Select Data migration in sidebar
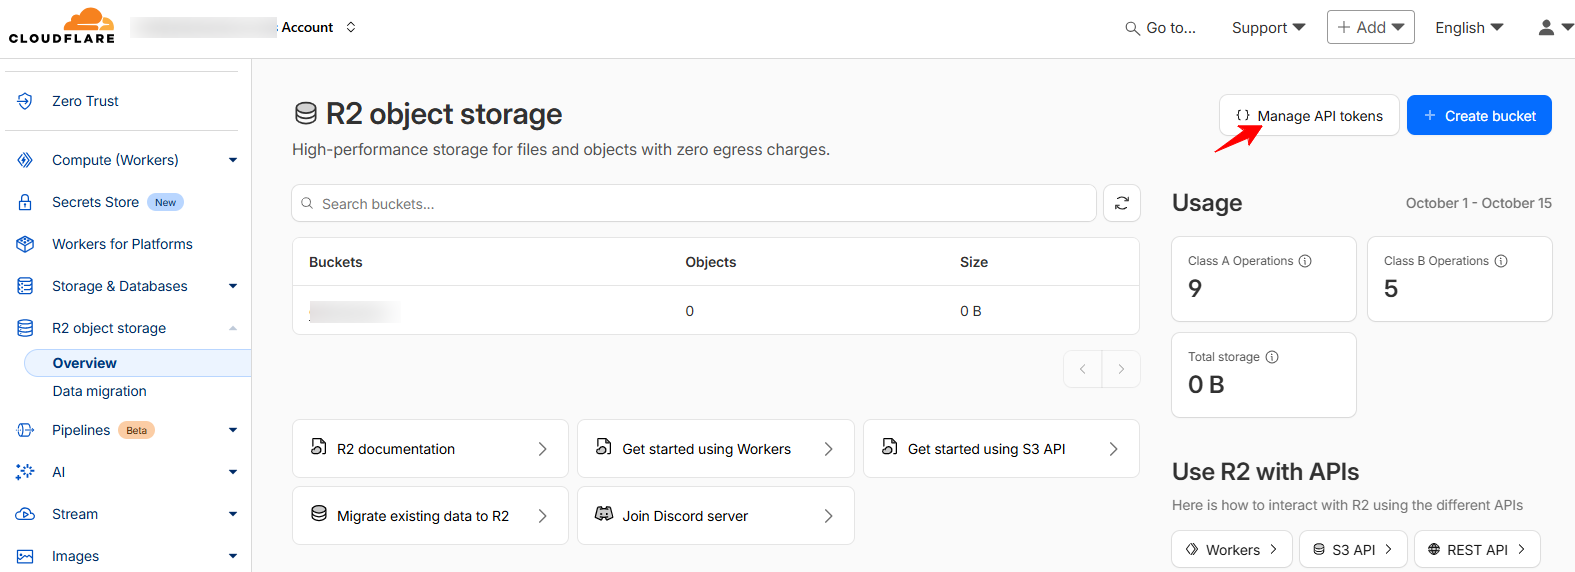 click(x=100, y=391)
